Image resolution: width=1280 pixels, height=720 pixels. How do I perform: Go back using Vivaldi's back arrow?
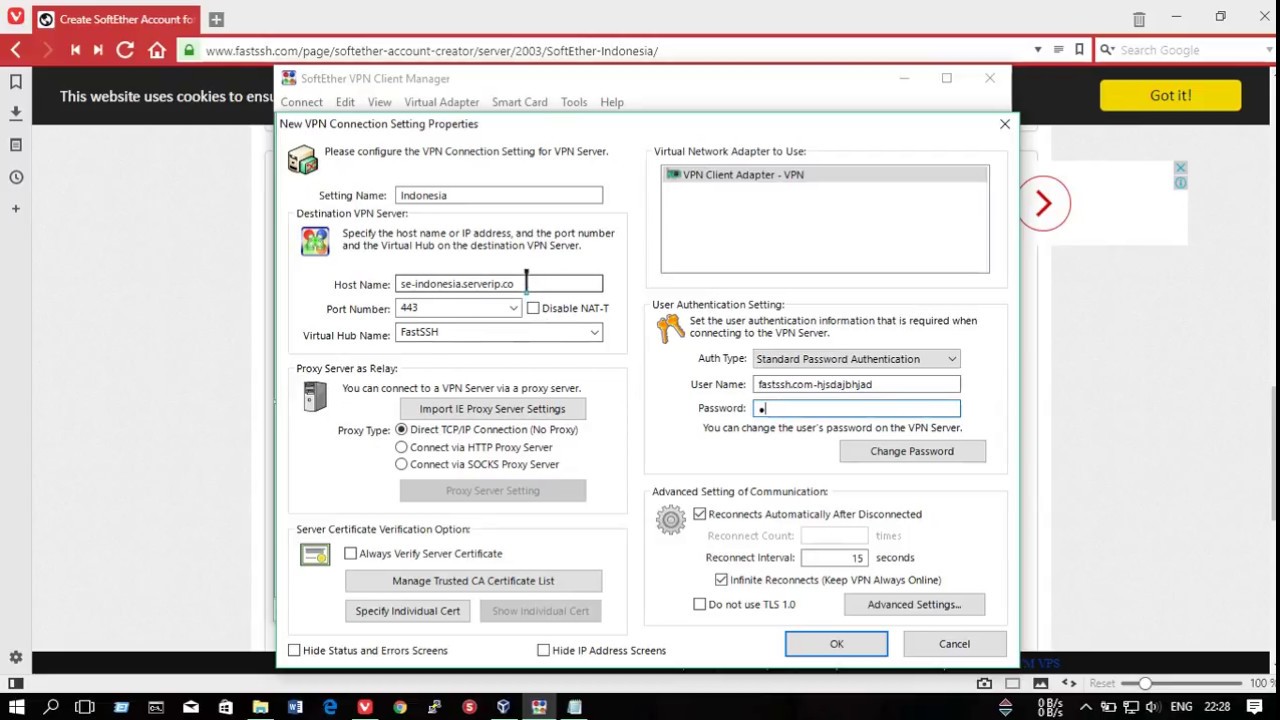click(16, 50)
